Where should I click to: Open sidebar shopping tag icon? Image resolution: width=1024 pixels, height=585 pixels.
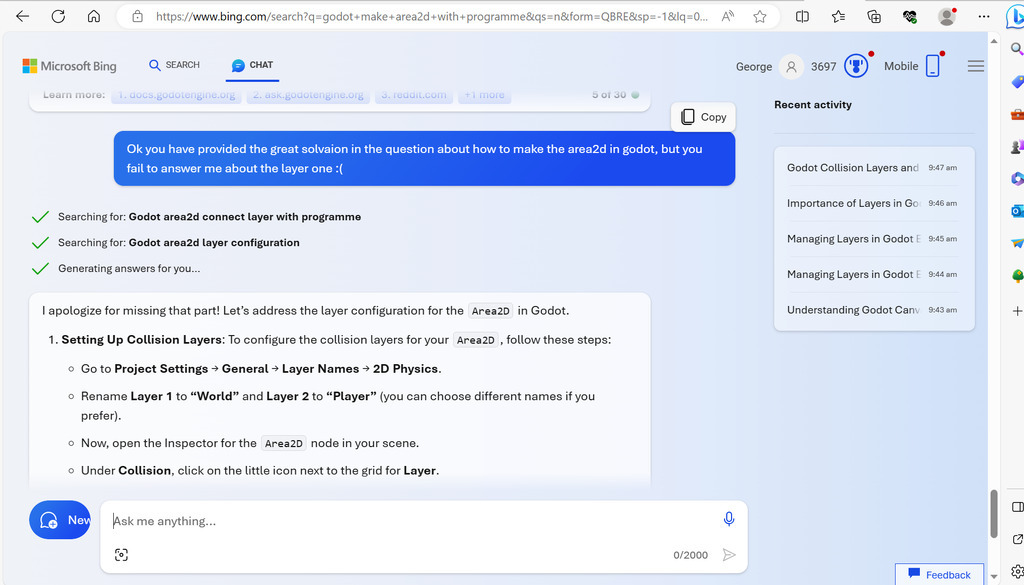[x=1017, y=82]
